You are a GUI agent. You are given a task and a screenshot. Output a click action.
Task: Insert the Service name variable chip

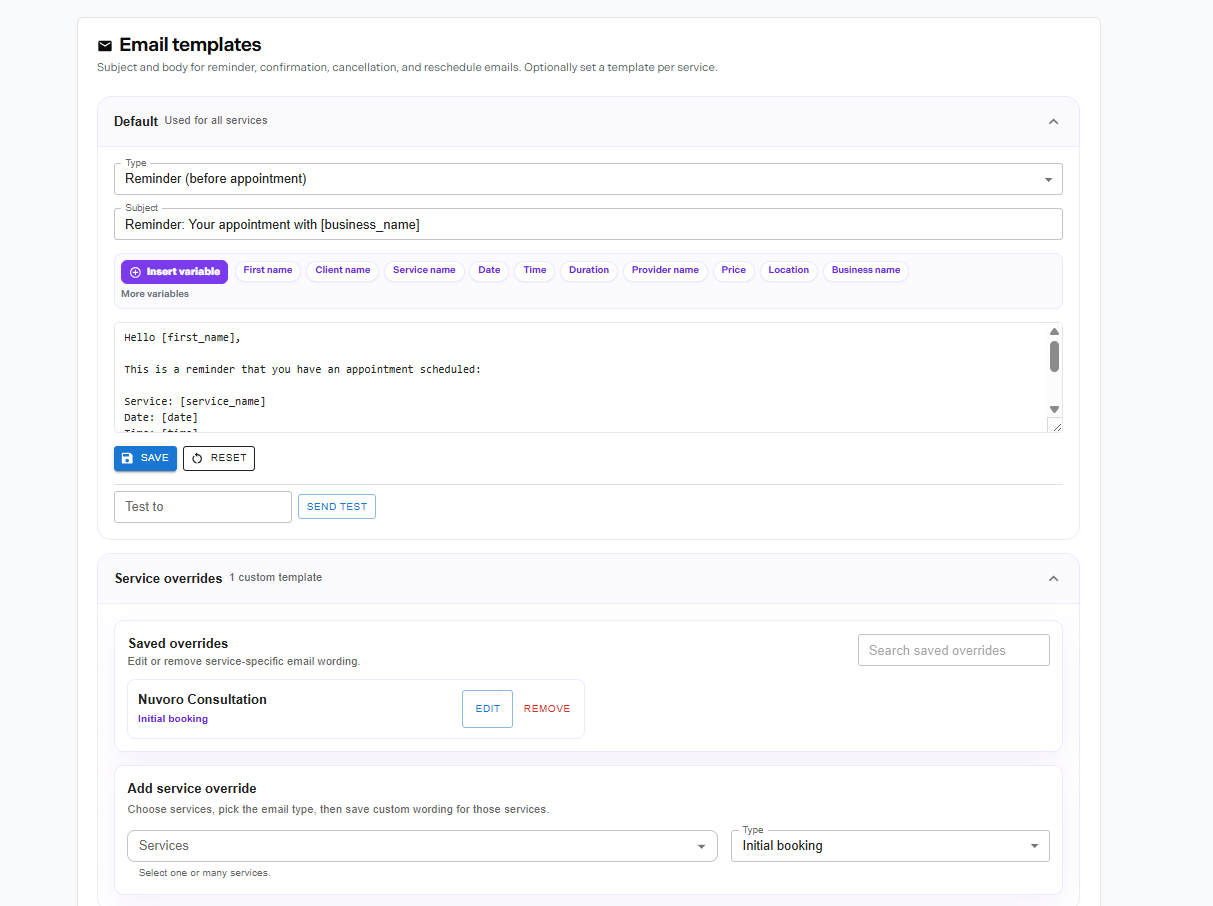pyautogui.click(x=424, y=271)
